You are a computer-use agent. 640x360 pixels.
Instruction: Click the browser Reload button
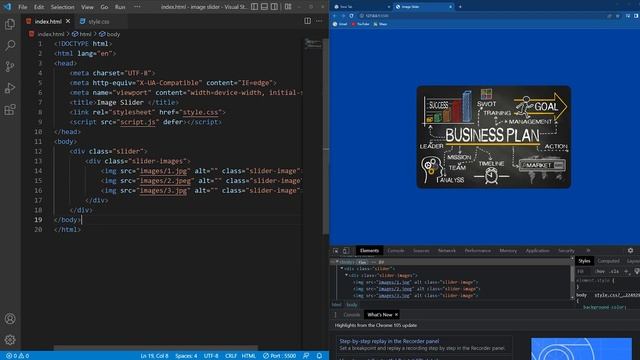351,16
